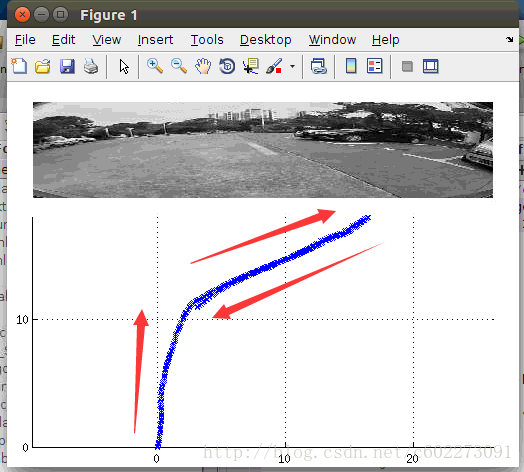Open the Edit menu
The width and height of the screenshot is (524, 472).
(63, 40)
